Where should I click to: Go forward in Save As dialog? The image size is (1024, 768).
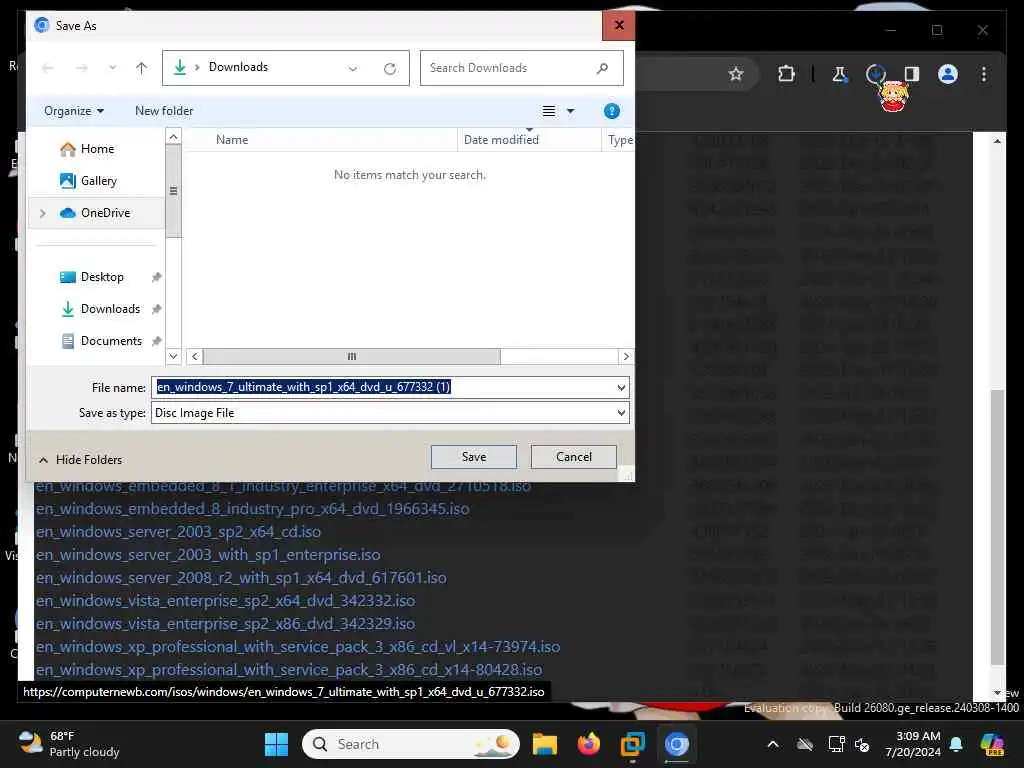tap(82, 68)
